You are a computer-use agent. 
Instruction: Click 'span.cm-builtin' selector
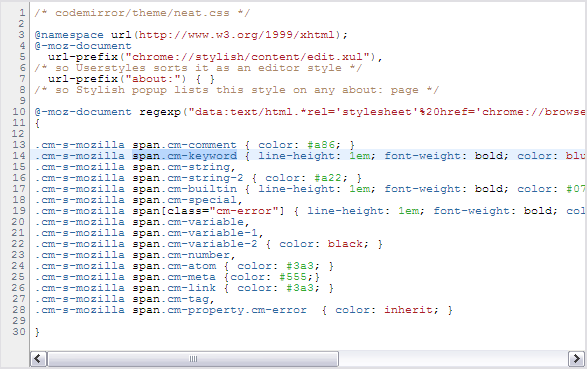point(185,189)
